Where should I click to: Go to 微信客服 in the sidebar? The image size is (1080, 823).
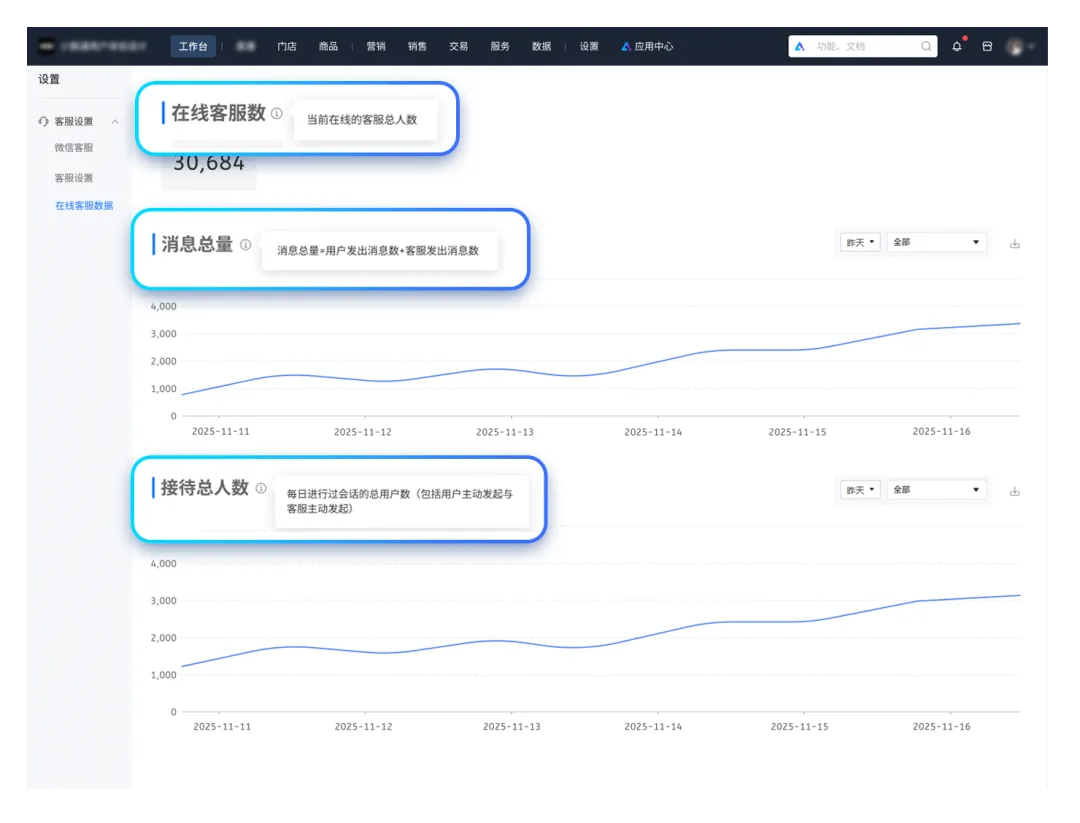74,148
